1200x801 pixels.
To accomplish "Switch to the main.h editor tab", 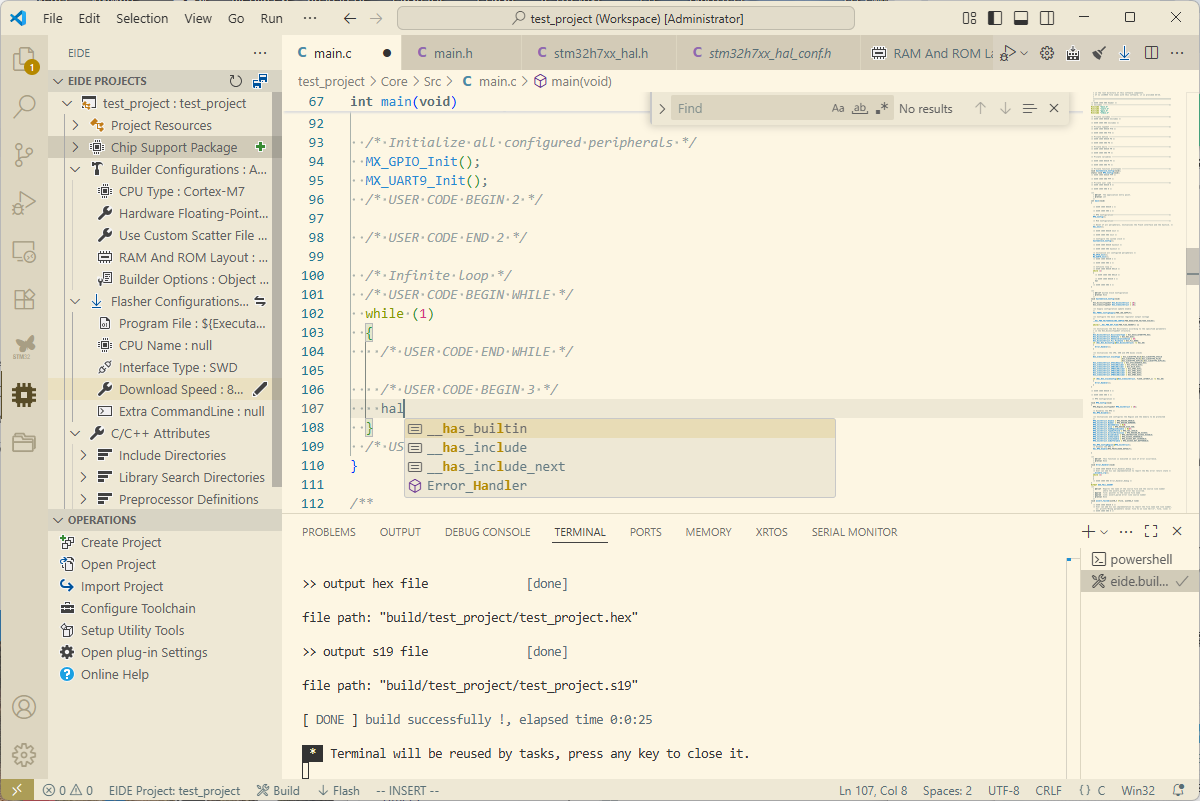I will (x=461, y=53).
